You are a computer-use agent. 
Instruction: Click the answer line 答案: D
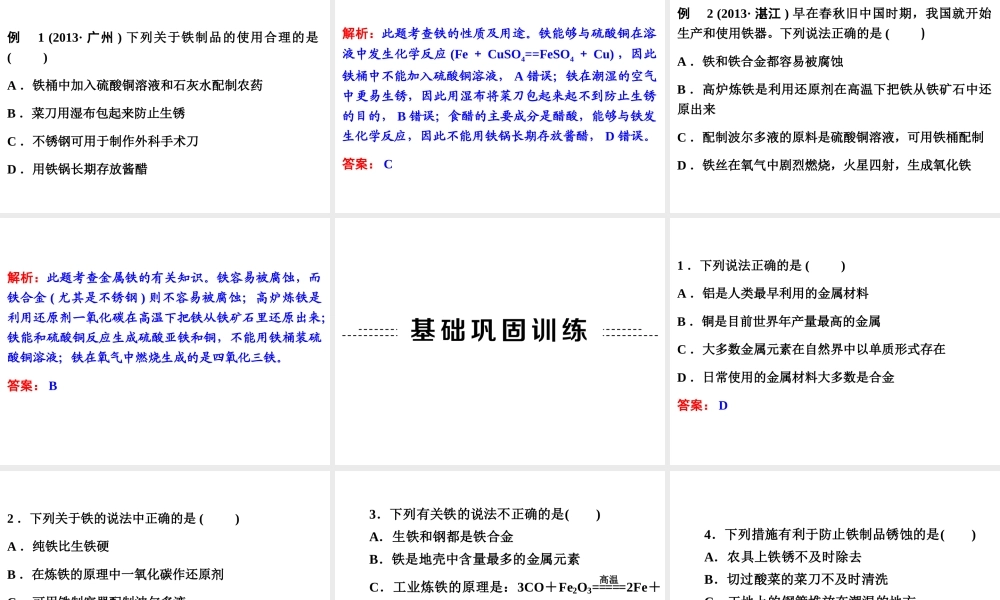click(702, 406)
